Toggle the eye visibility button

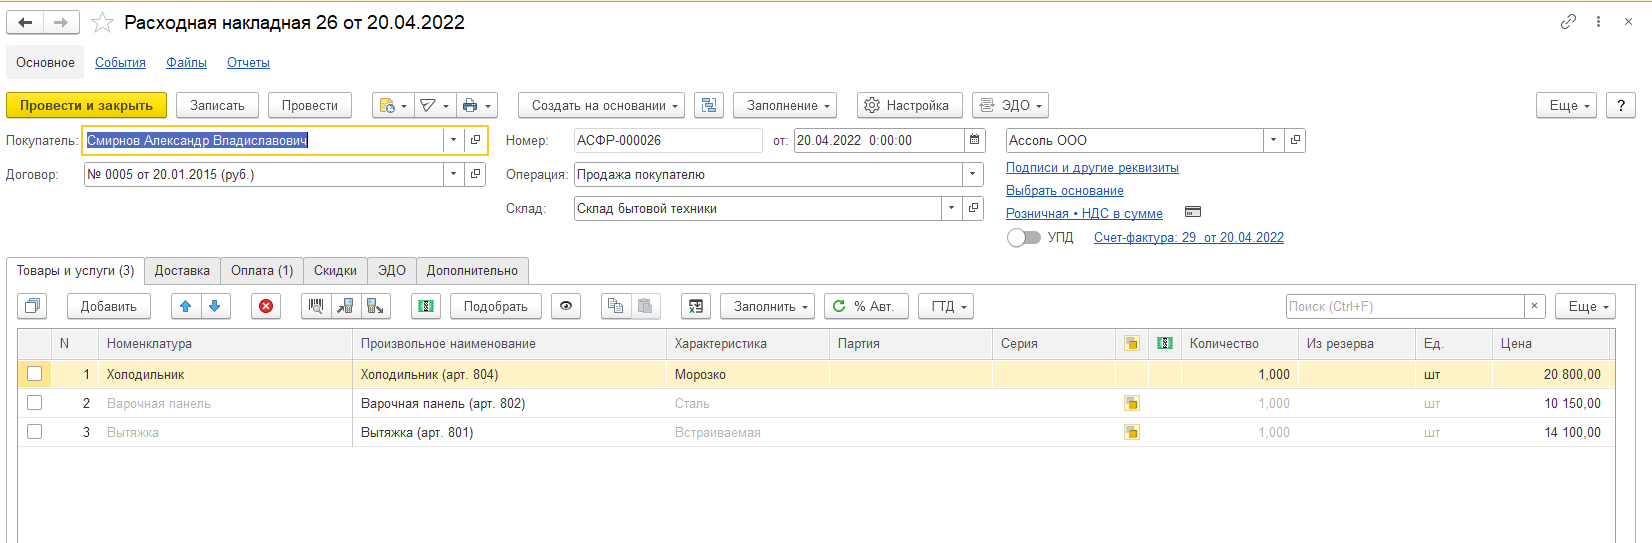(566, 306)
